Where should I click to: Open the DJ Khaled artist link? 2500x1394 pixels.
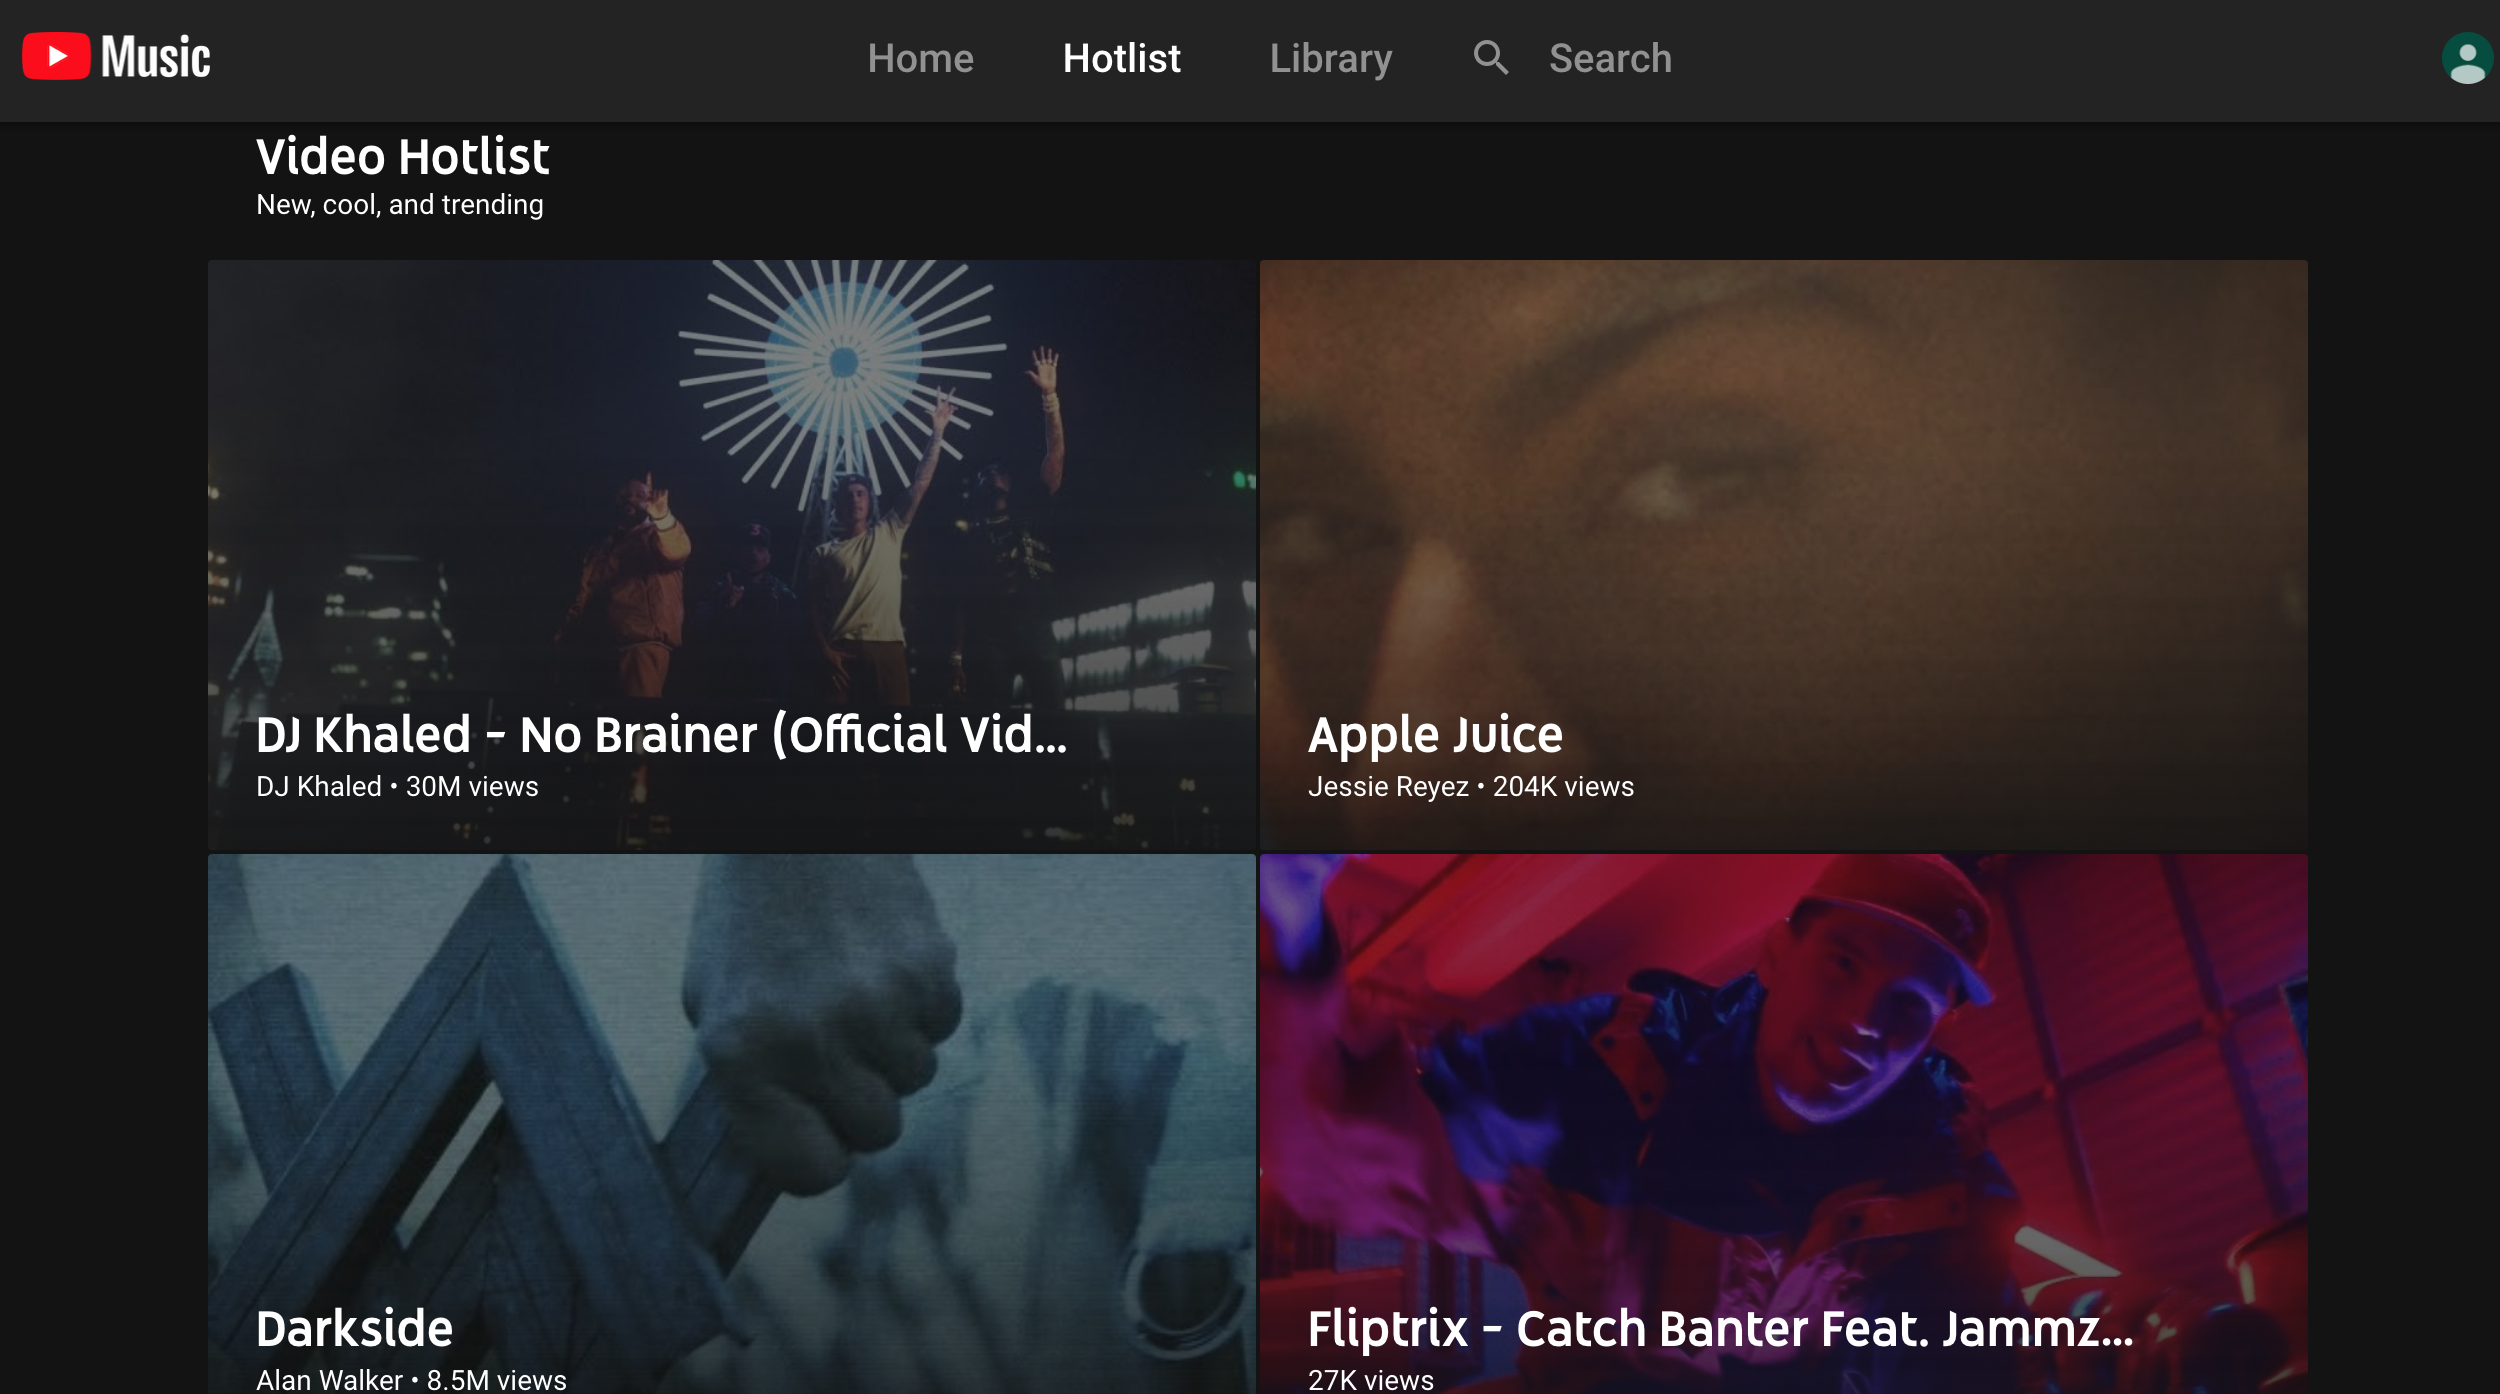[x=319, y=787]
